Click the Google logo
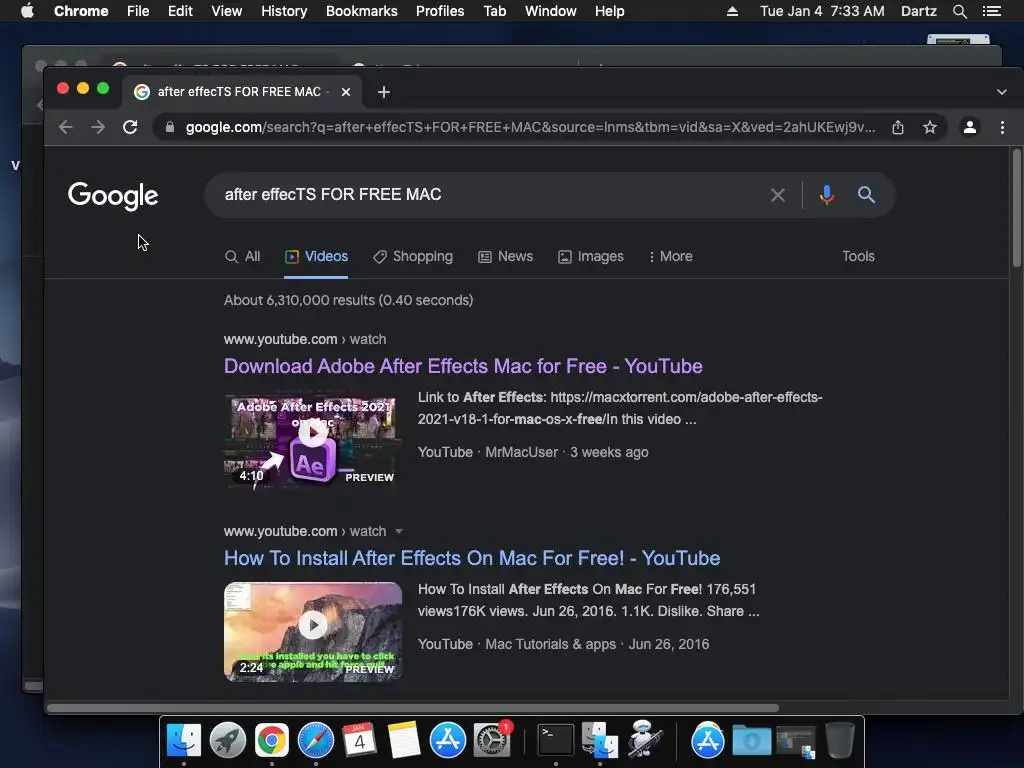The image size is (1024, 768). 113,195
